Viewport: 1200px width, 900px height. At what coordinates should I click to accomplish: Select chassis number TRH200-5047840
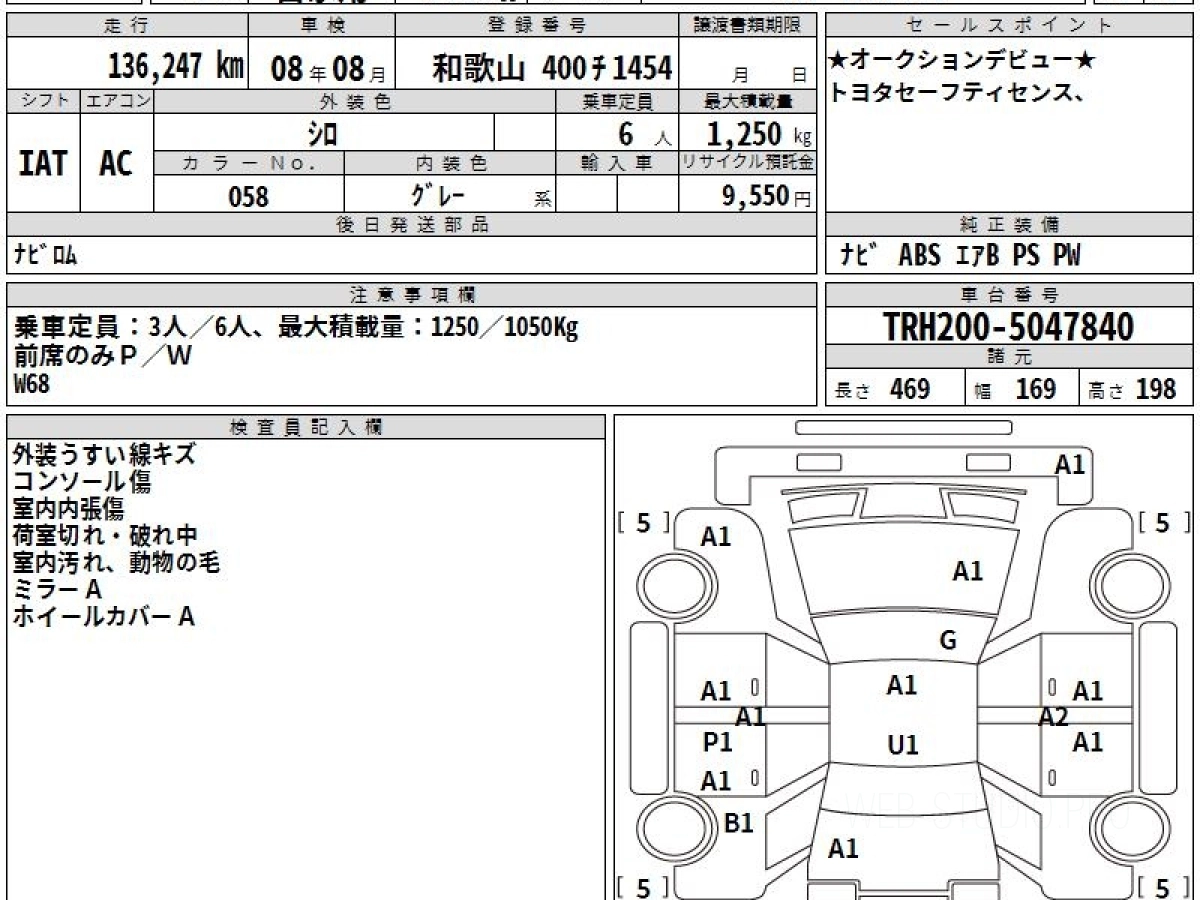coord(1009,327)
